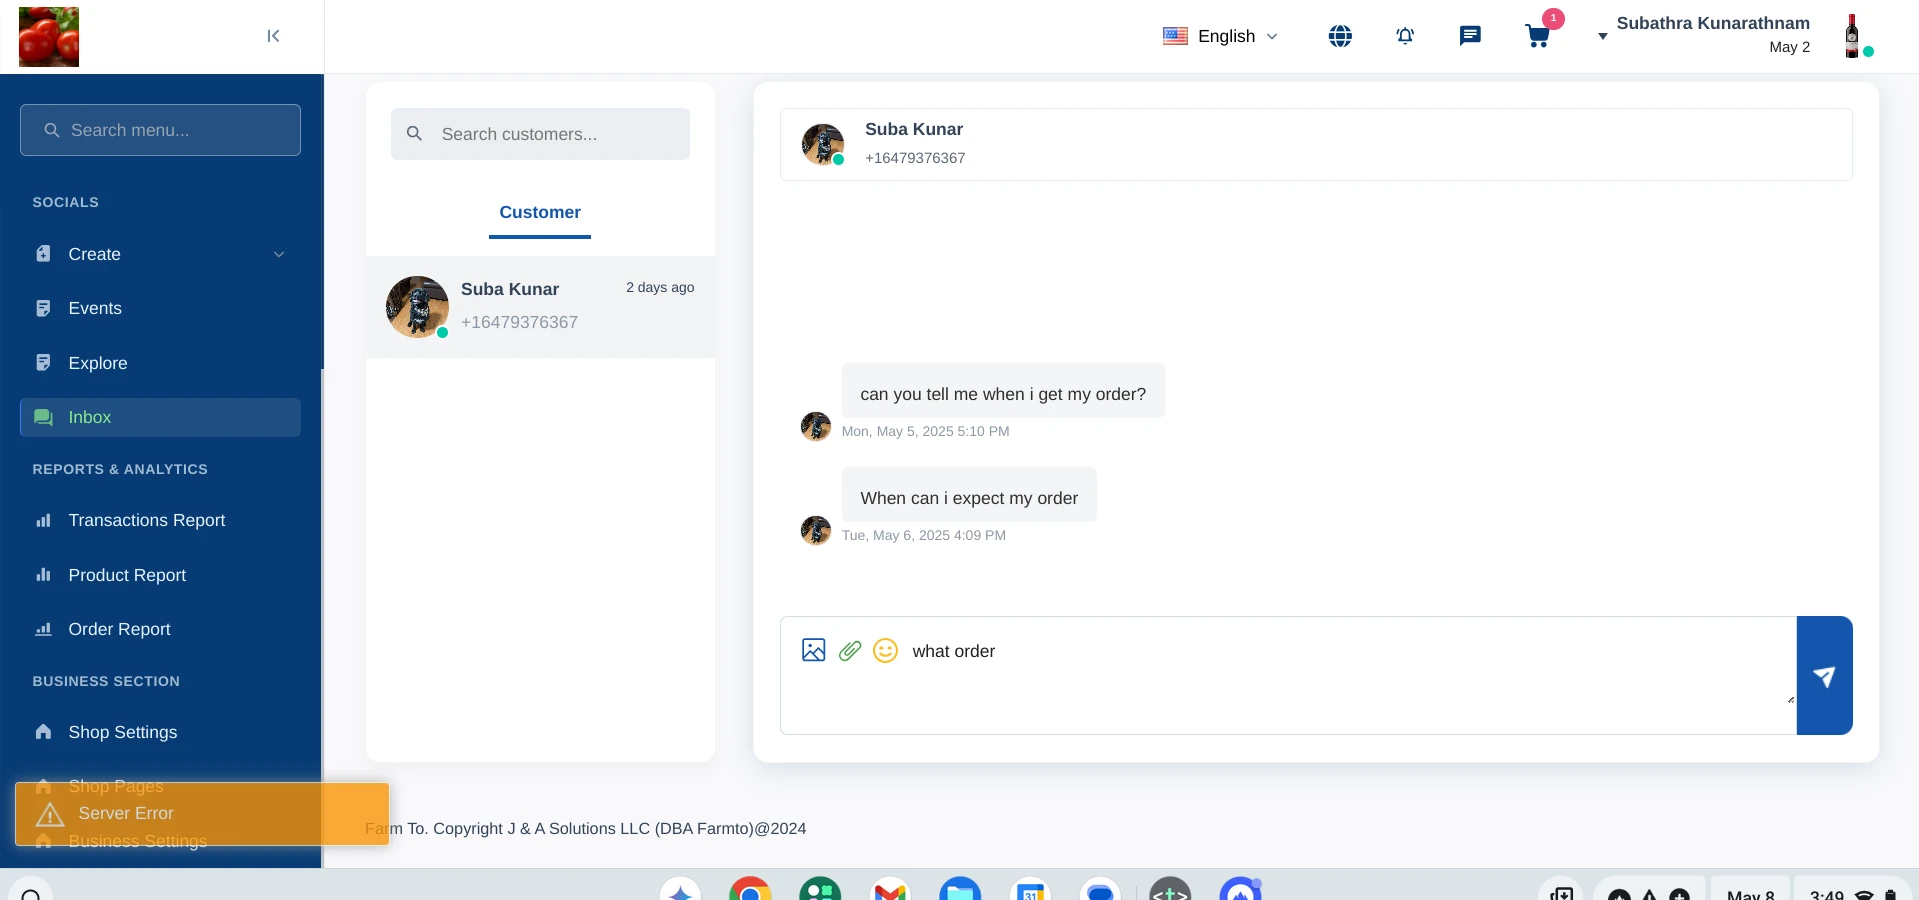Open the English language dropdown
Screen dimensions: 1919x900
click(1220, 36)
